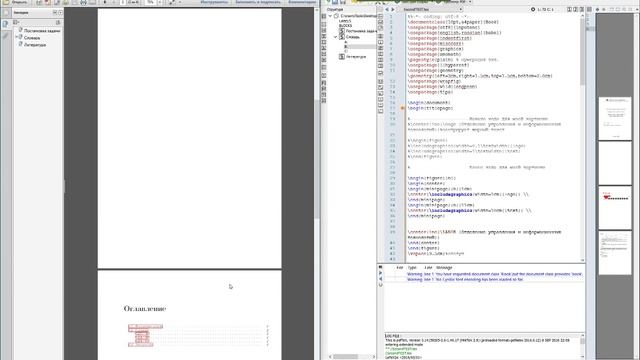This screenshot has width=640, height=360.
Task: Click Reader document vertical scrollbar
Action: tap(317, 159)
